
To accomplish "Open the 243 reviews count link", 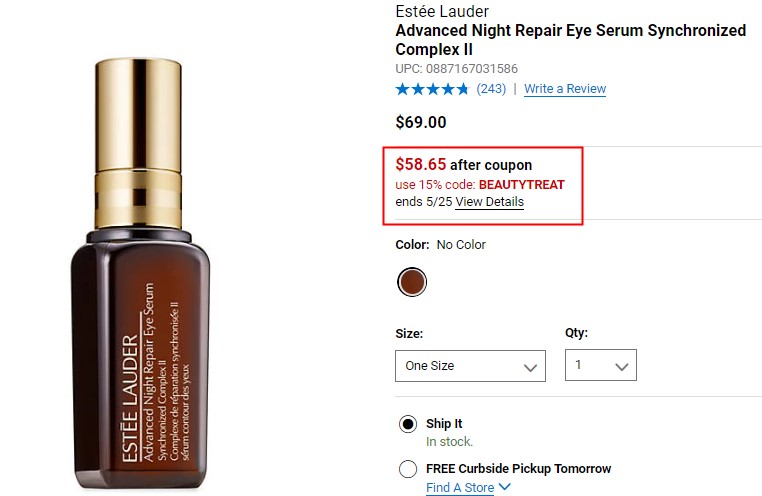I will 491,89.
